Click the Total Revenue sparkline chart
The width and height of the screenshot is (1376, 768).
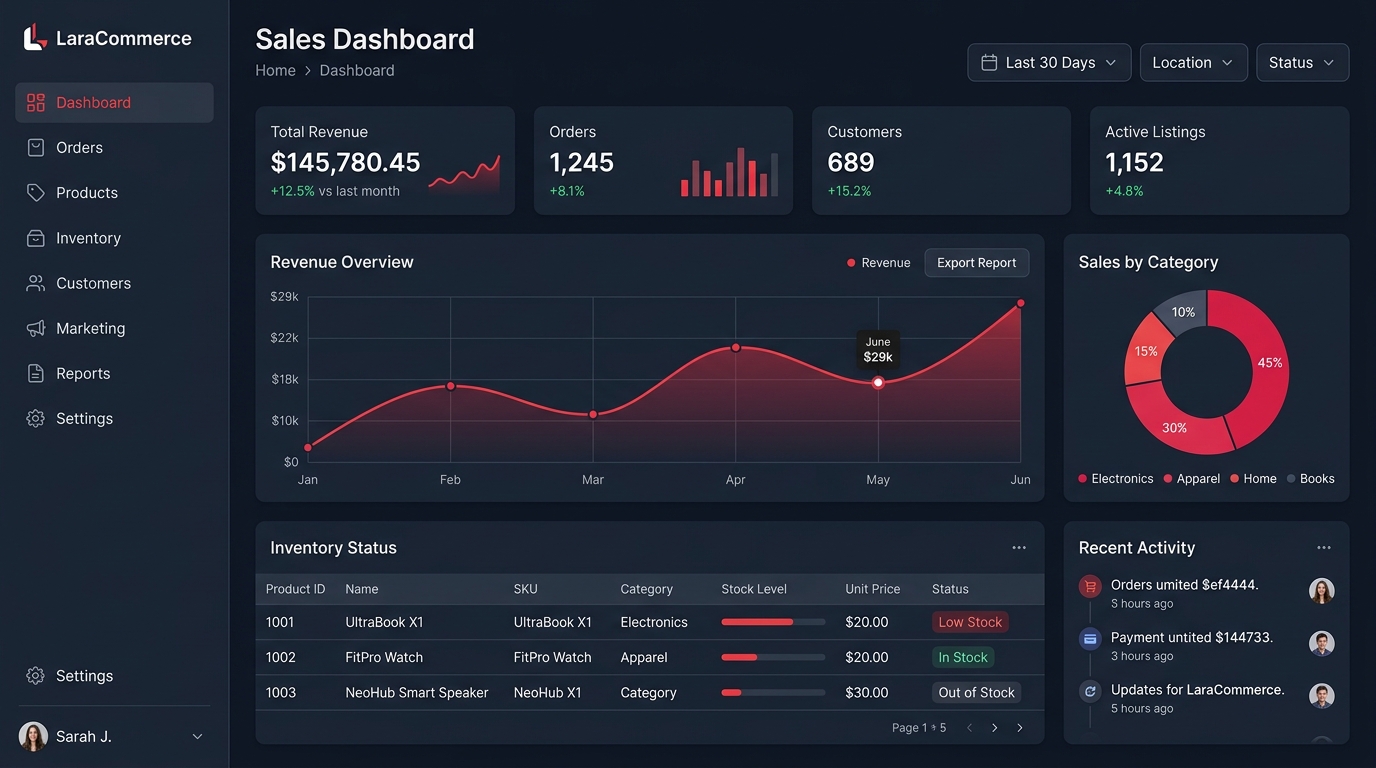click(464, 174)
